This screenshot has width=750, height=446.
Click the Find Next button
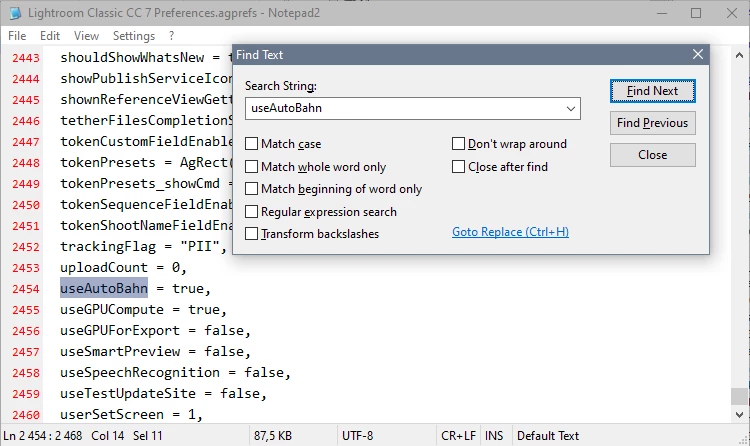[x=652, y=91]
